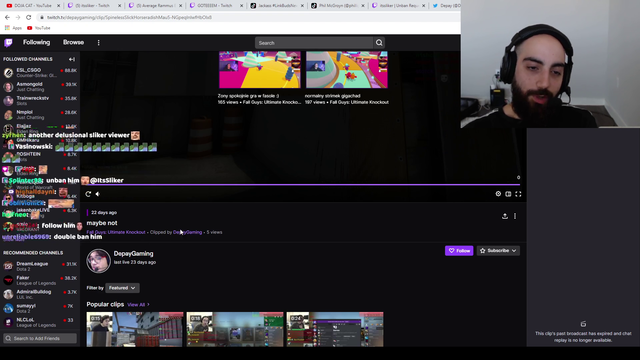Open the first popular clip thumbnail 0:15

[x=135, y=329]
